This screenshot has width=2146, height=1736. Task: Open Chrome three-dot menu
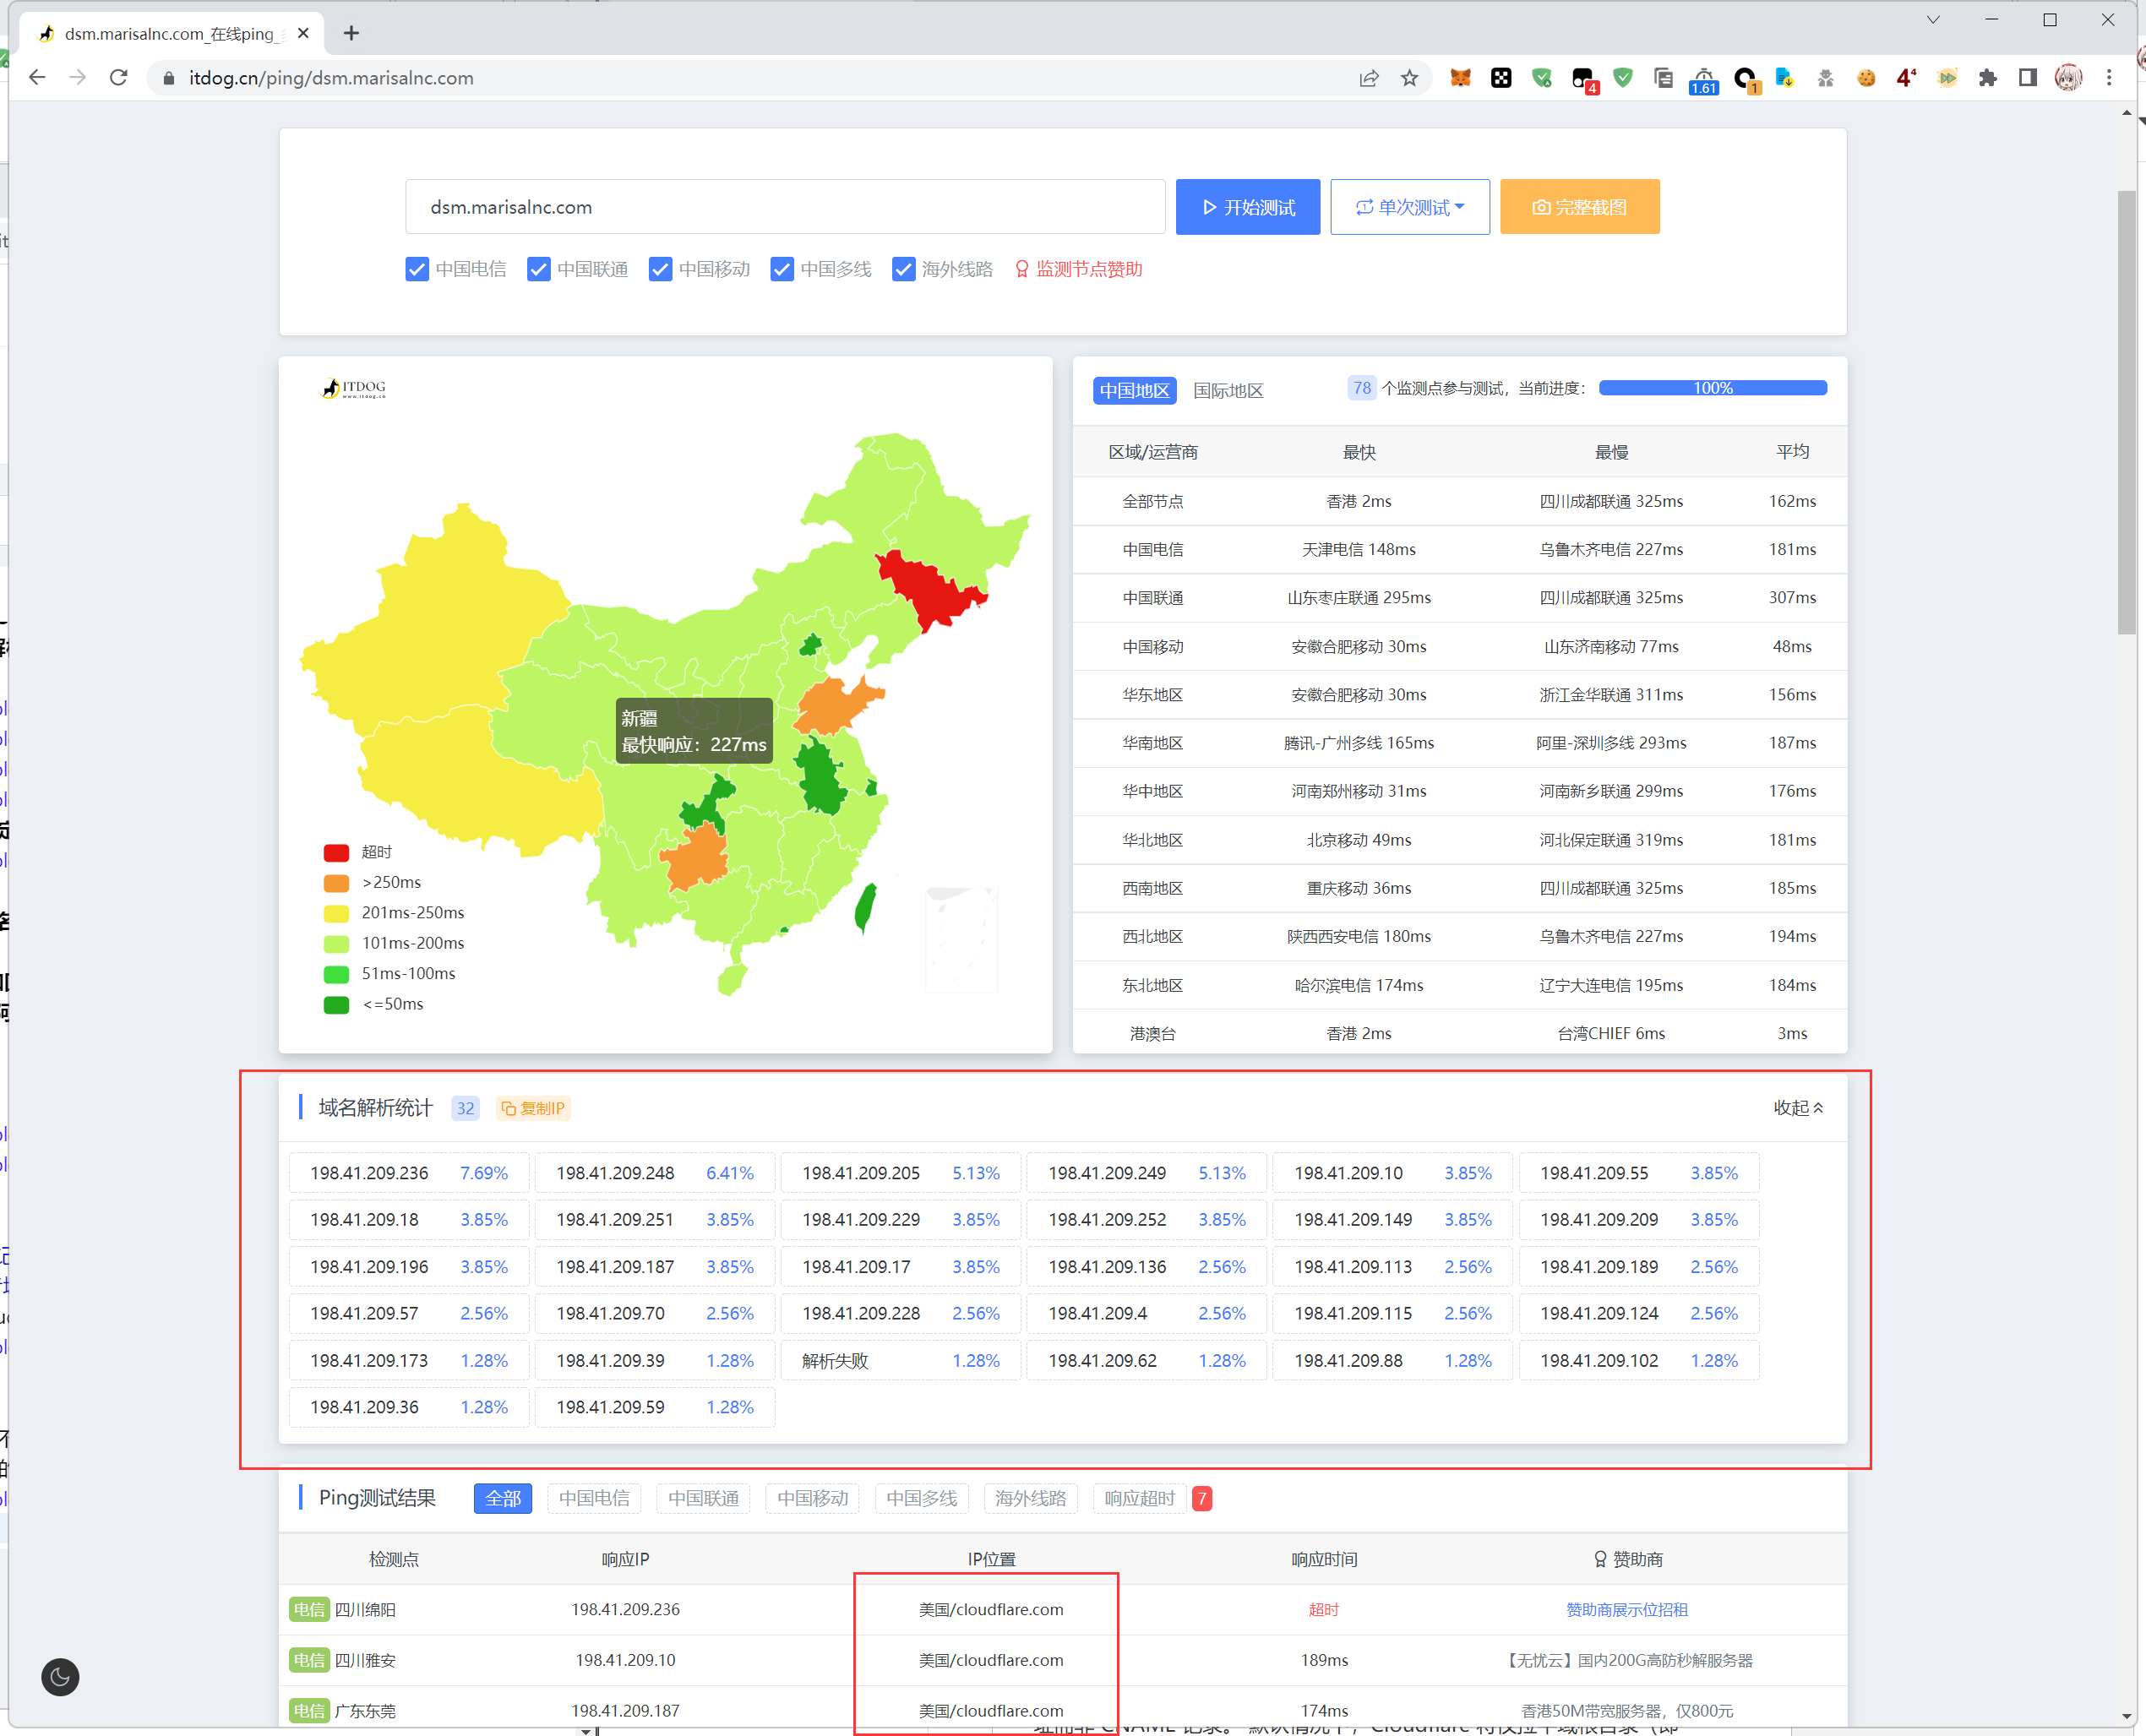pyautogui.click(x=2109, y=78)
